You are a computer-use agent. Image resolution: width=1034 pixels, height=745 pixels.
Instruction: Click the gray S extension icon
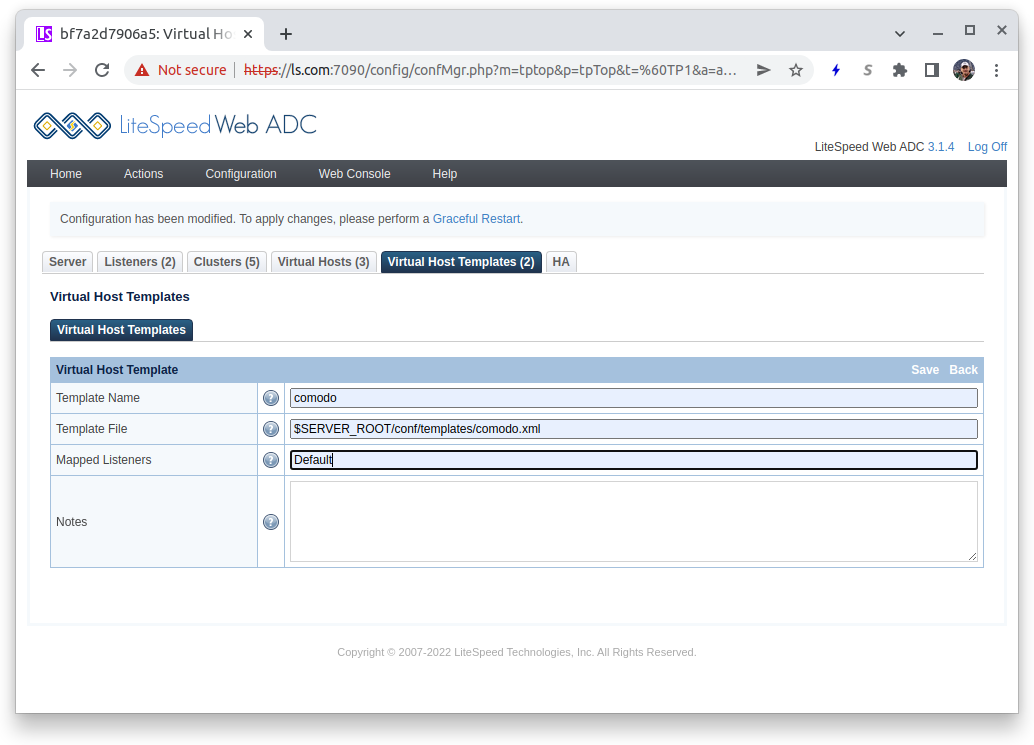(868, 70)
